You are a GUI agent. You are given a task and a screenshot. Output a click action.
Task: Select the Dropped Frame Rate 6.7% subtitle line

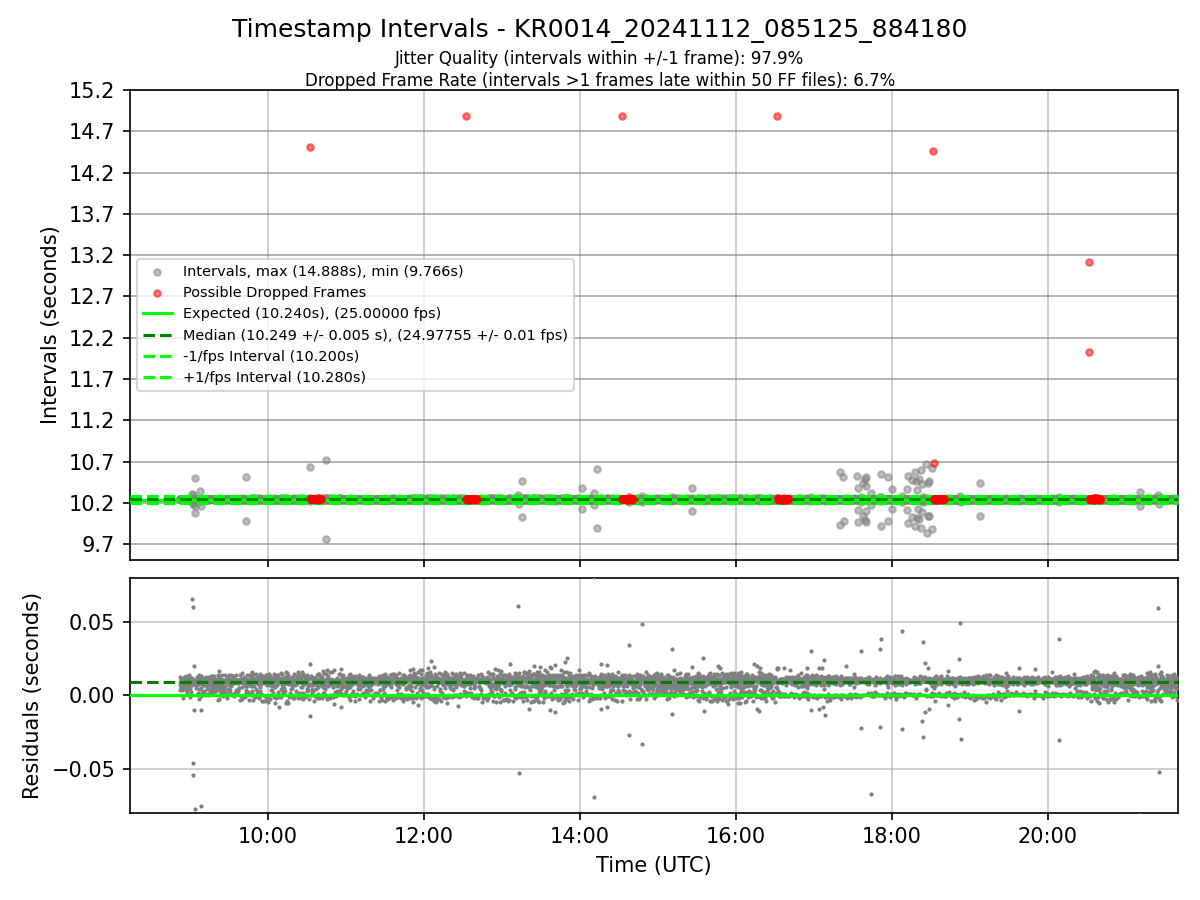pyautogui.click(x=599, y=80)
